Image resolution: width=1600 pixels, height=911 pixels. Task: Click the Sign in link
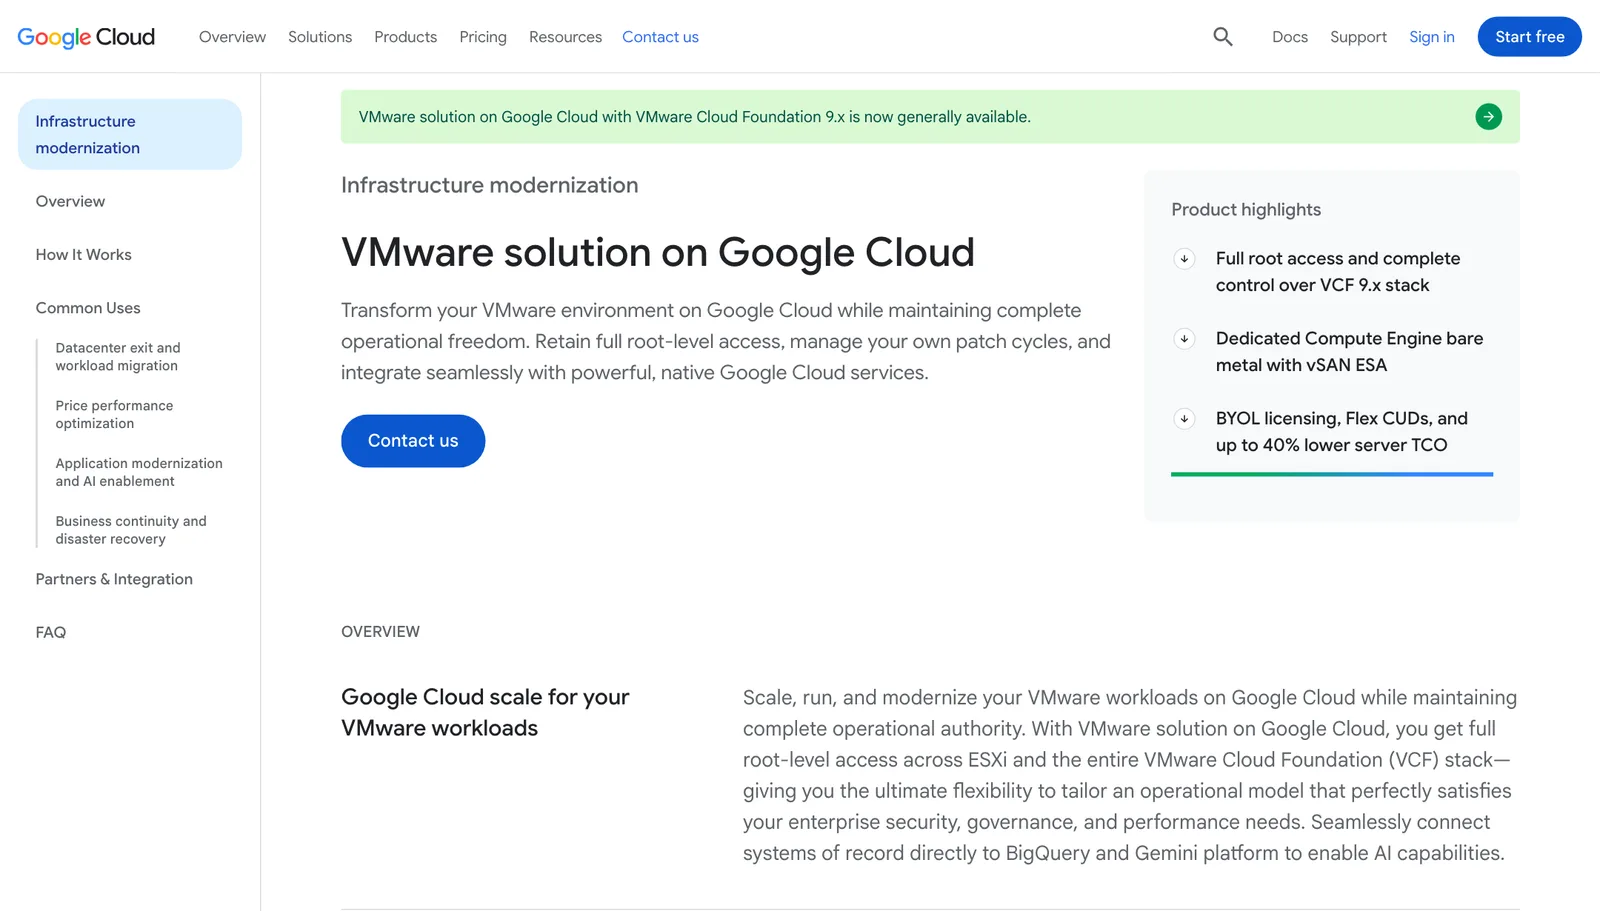tap(1432, 37)
